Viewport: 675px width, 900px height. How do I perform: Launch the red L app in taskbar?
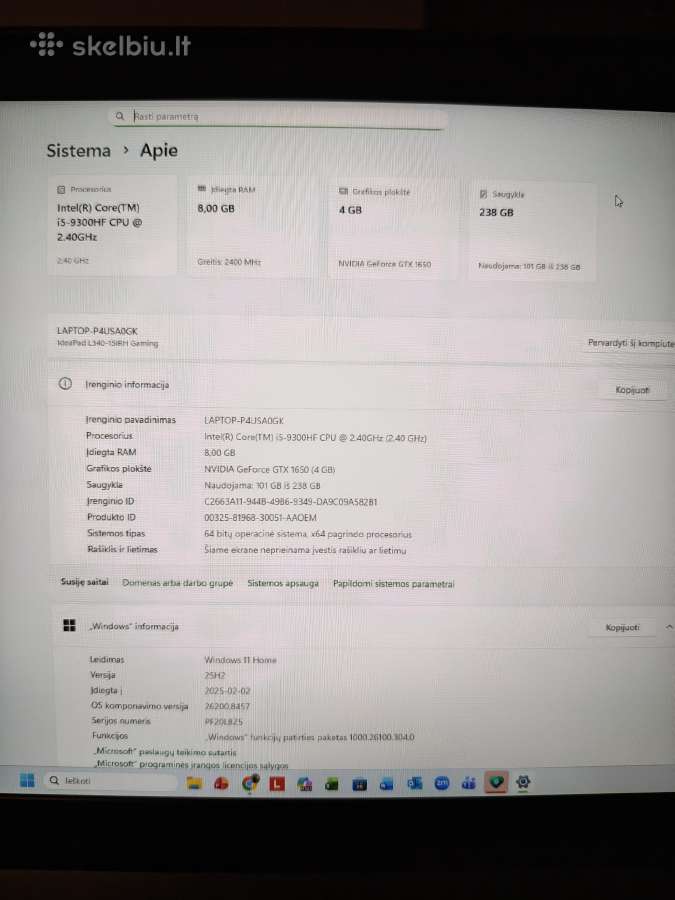277,783
